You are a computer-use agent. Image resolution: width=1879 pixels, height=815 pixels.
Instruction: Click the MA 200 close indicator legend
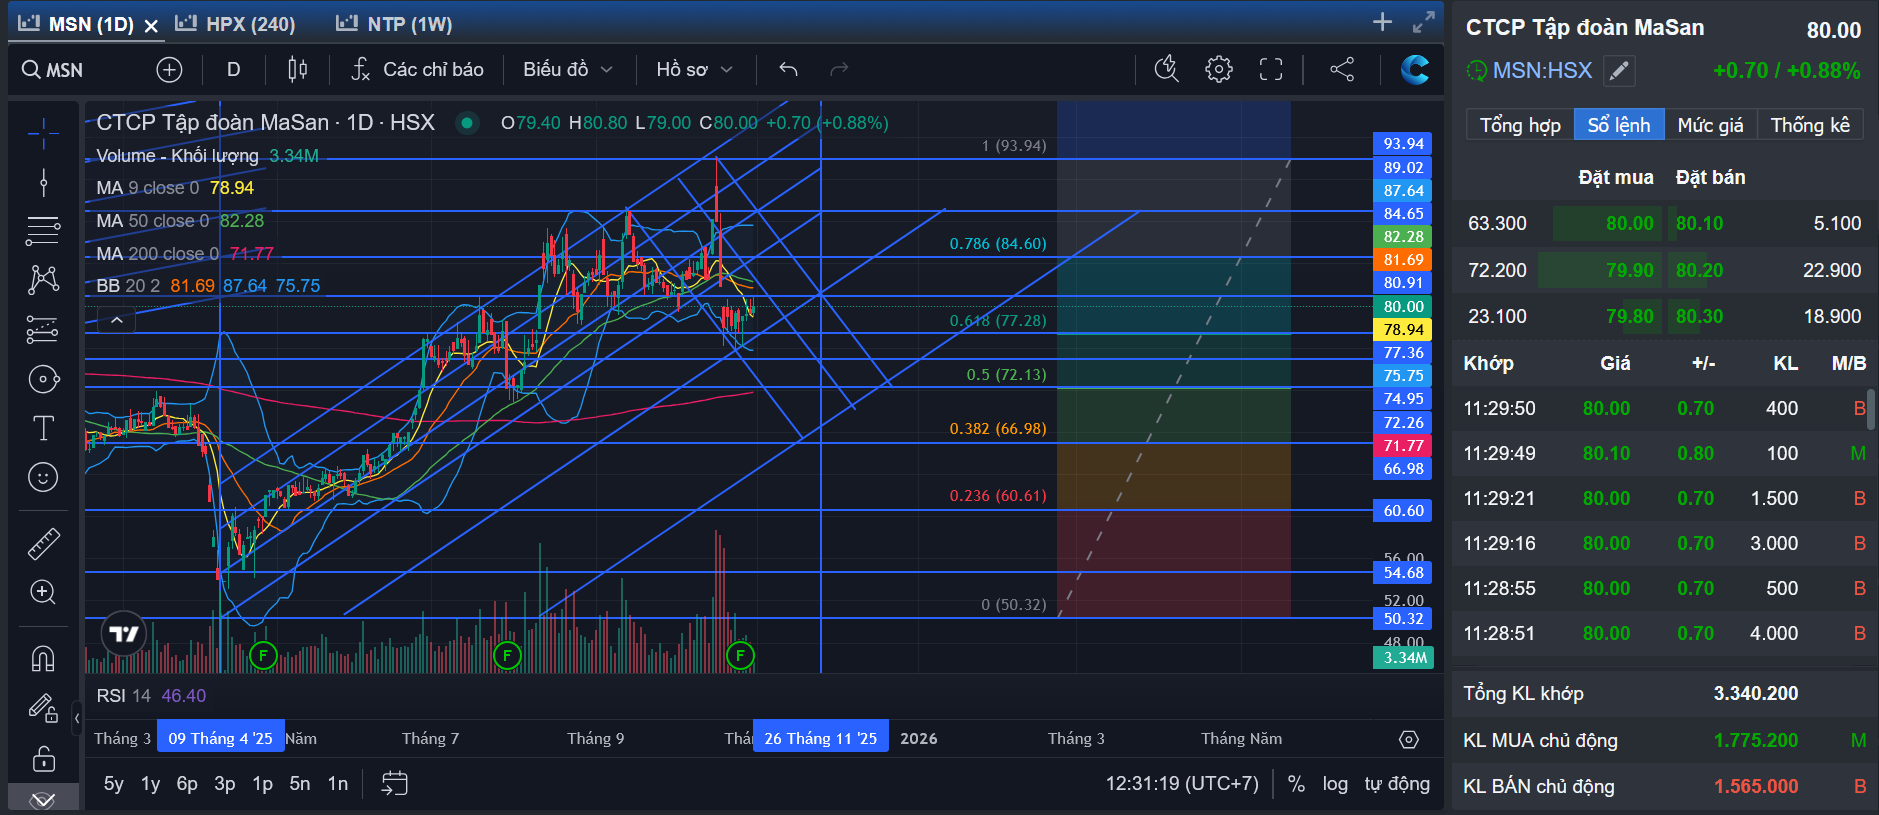(185, 254)
